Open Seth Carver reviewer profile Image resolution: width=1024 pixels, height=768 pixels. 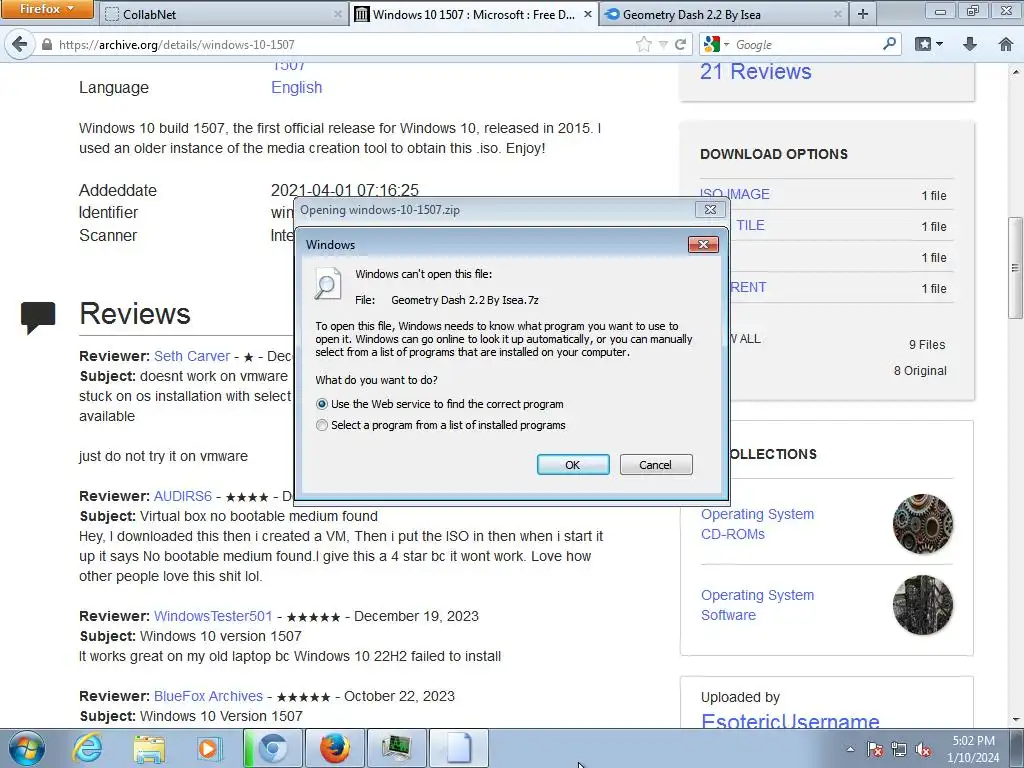pos(192,356)
